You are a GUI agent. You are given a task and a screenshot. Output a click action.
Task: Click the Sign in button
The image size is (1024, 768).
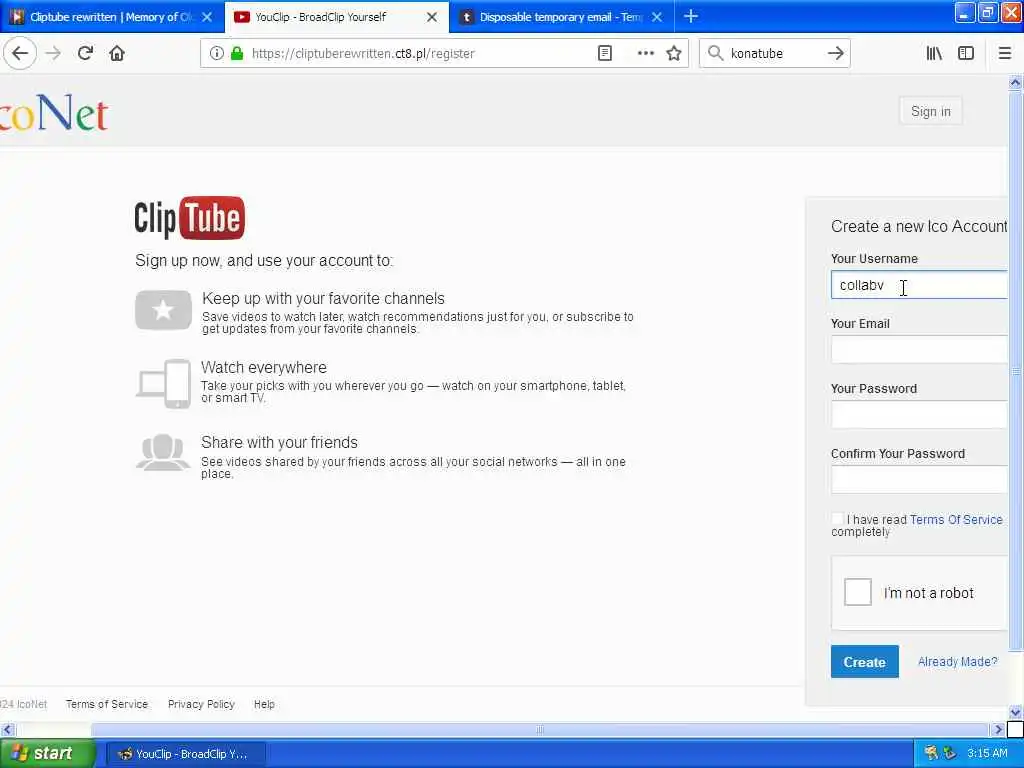point(931,112)
